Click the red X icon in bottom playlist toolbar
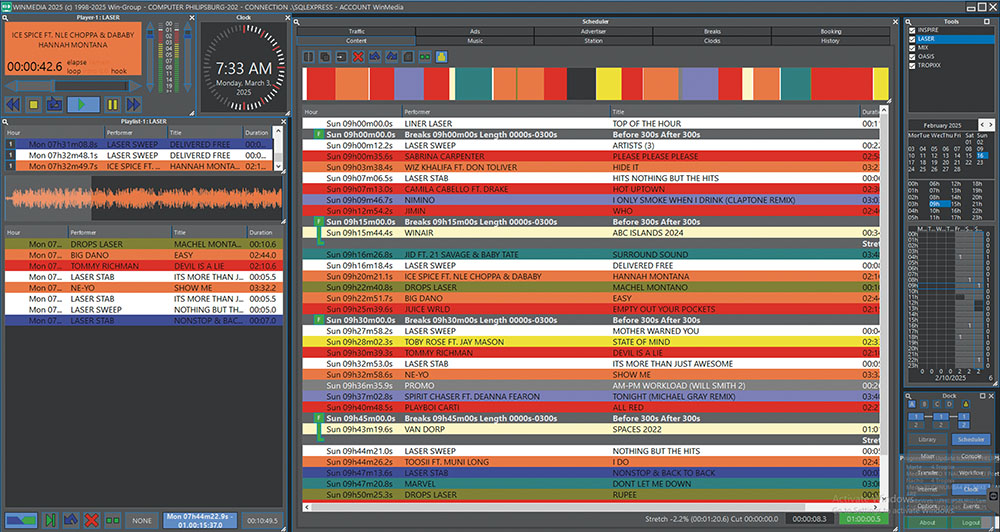1000x532 pixels. 91,520
